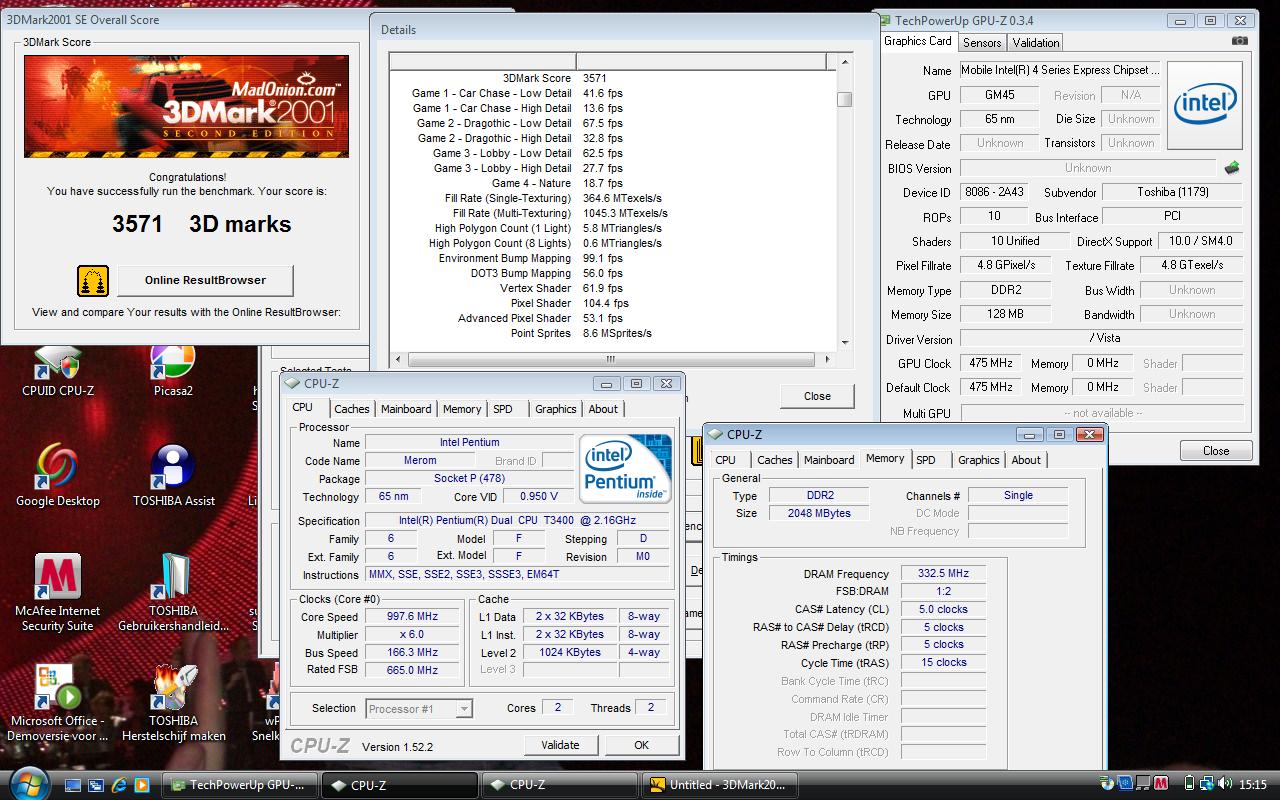Screen dimensions: 1280x800
Task: Click the blue square tray icon
Action: pyautogui.click(x=1125, y=784)
